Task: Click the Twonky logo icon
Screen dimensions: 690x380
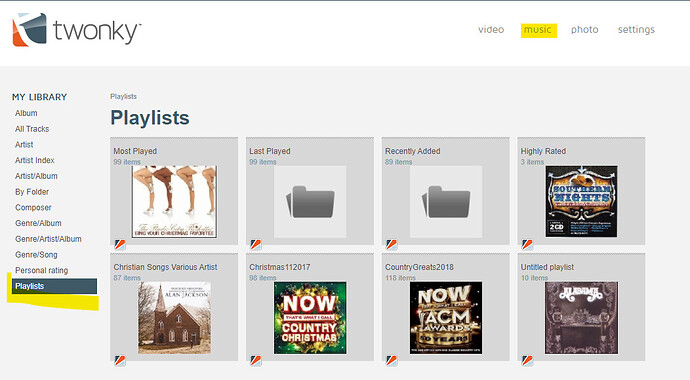Action: [x=29, y=29]
